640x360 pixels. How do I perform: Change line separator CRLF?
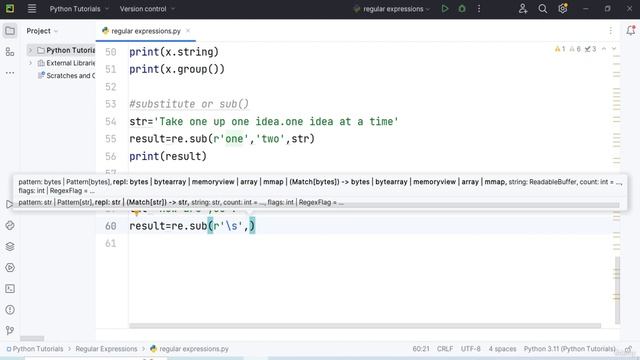[445, 349]
